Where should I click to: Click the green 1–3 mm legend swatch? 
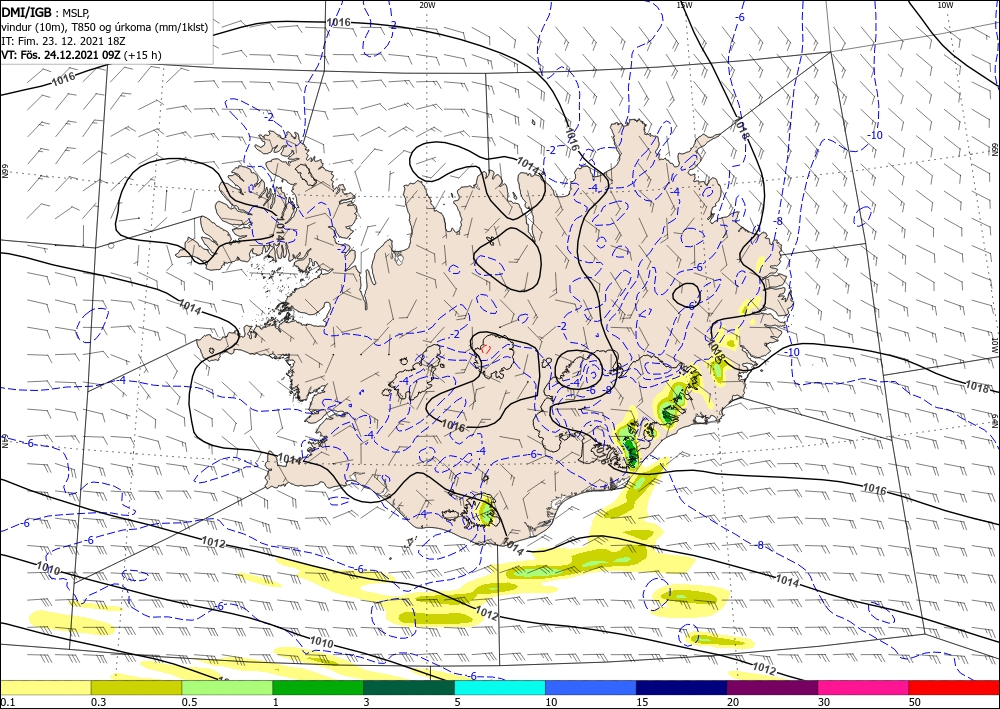pos(318,687)
